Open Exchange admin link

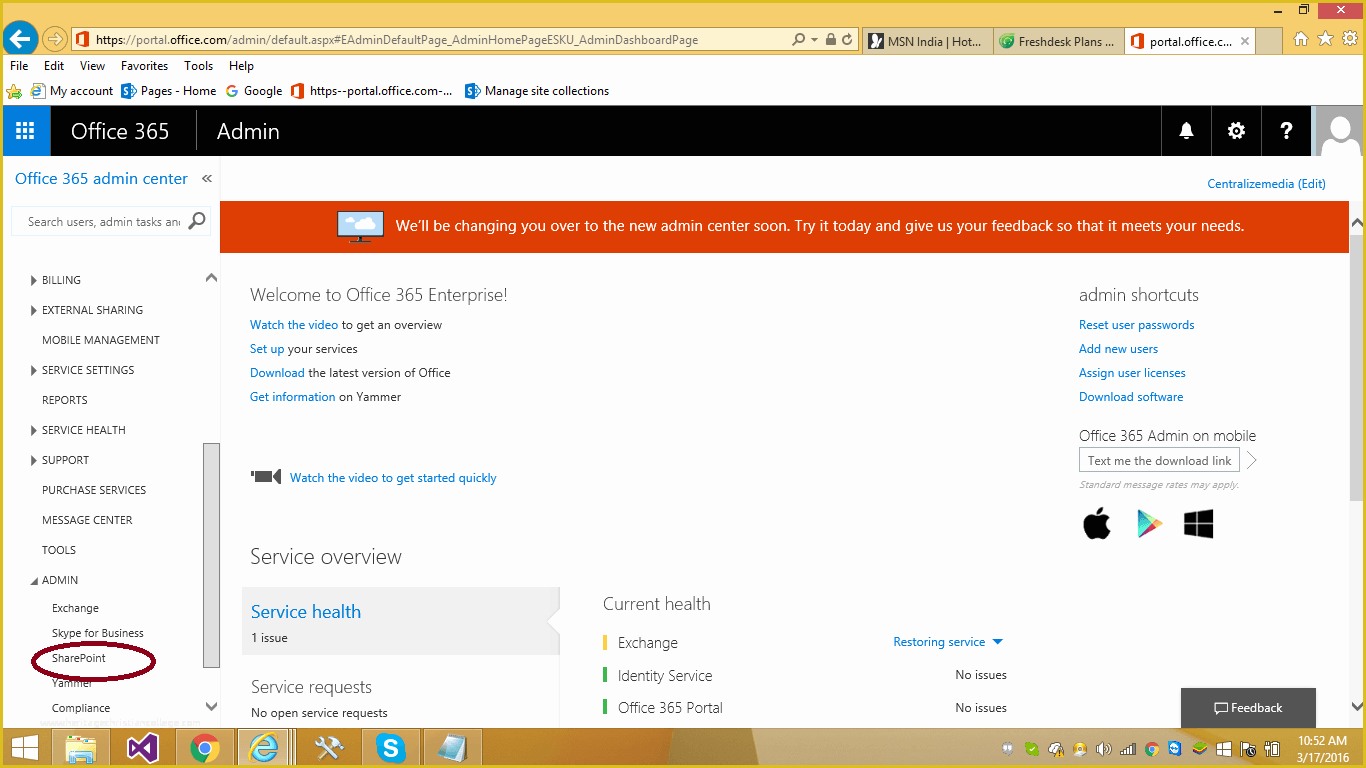pyautogui.click(x=75, y=608)
